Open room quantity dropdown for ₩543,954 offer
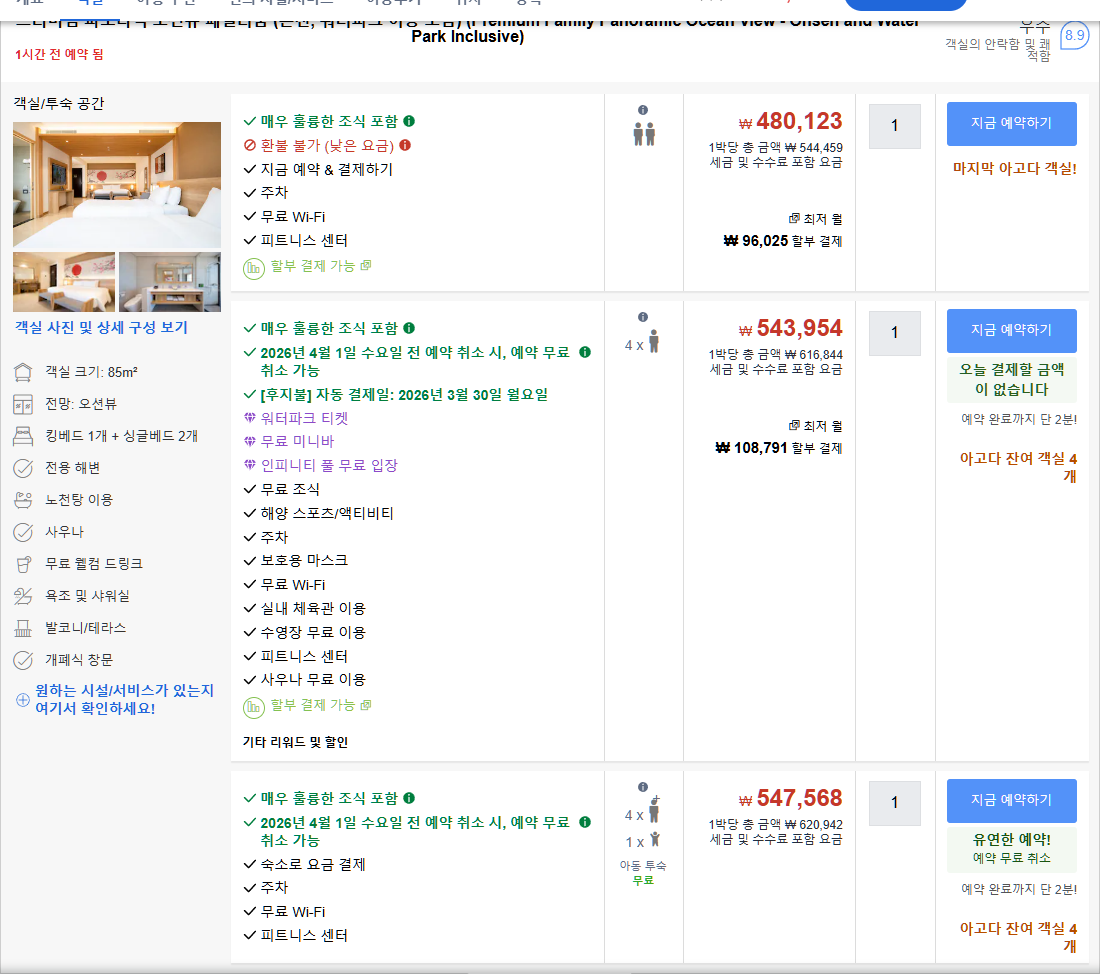The image size is (1100, 975). pos(894,333)
